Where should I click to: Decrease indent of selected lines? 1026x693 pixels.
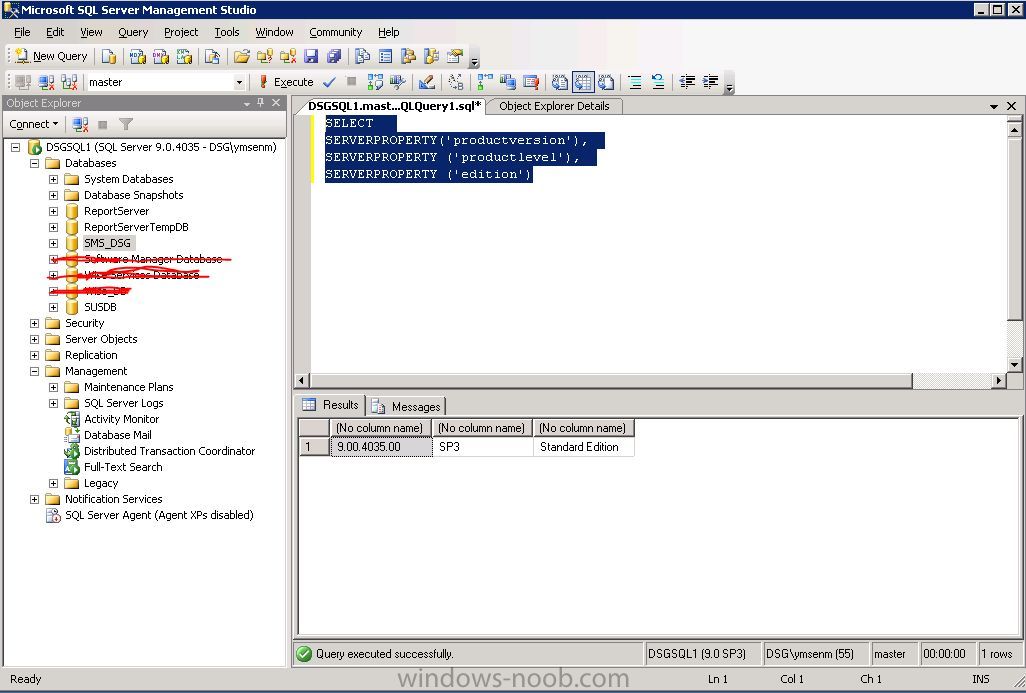pos(687,82)
